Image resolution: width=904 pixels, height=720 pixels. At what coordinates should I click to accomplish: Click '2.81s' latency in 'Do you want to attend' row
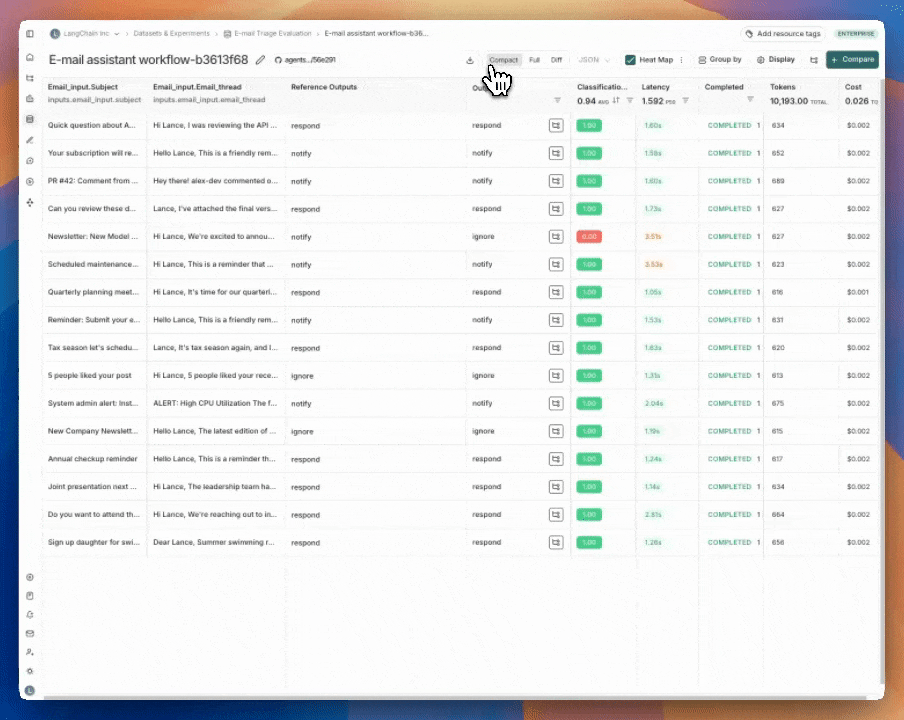pos(653,515)
